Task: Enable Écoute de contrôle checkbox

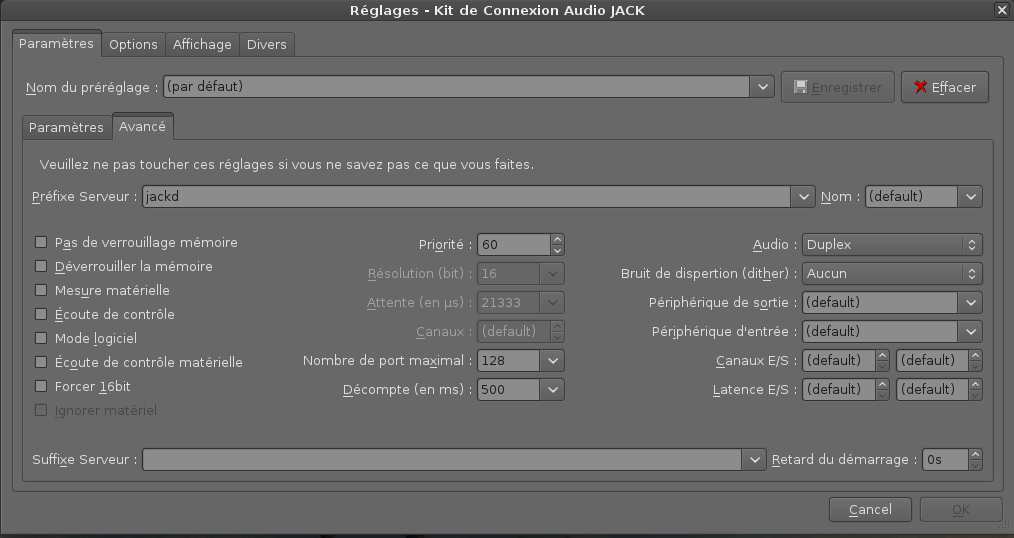Action: pyautogui.click(x=41, y=314)
